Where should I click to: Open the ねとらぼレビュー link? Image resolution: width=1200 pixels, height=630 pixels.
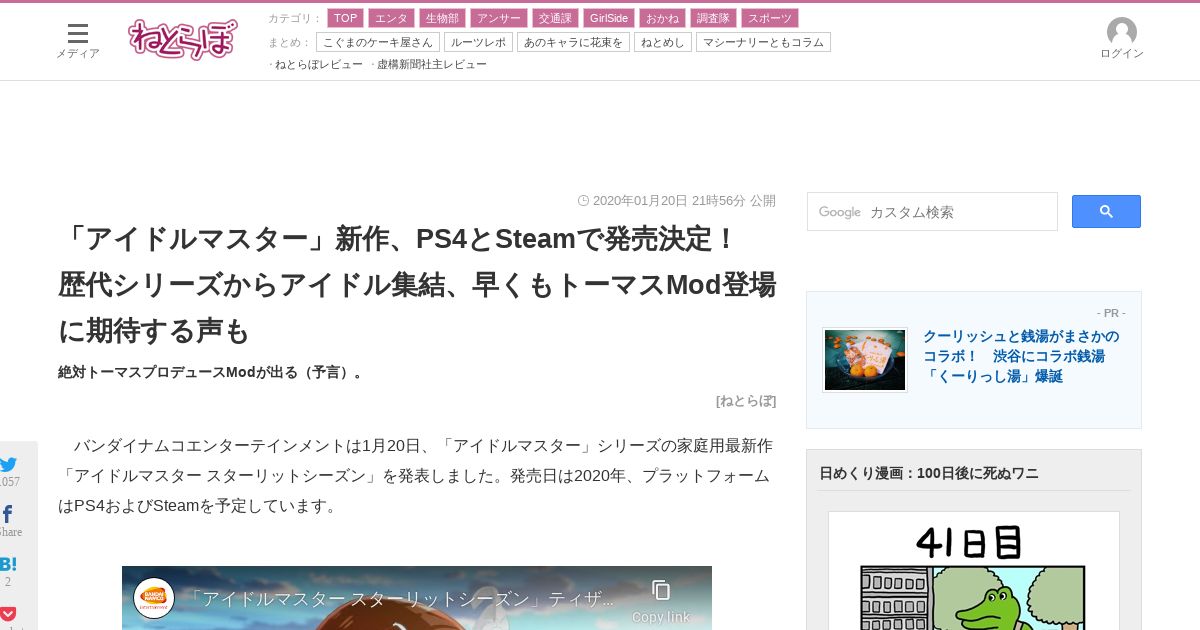[318, 64]
